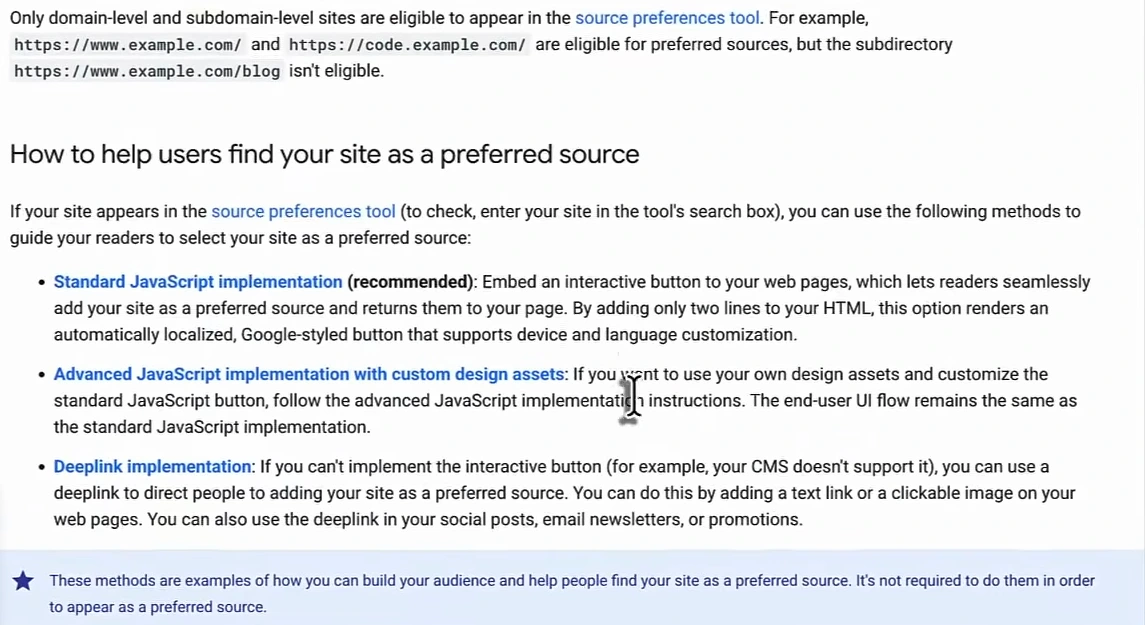Viewport: 1145px width, 625px height.
Task: Open Advanced JavaScript implementation with custom design assets
Action: [x=309, y=374]
